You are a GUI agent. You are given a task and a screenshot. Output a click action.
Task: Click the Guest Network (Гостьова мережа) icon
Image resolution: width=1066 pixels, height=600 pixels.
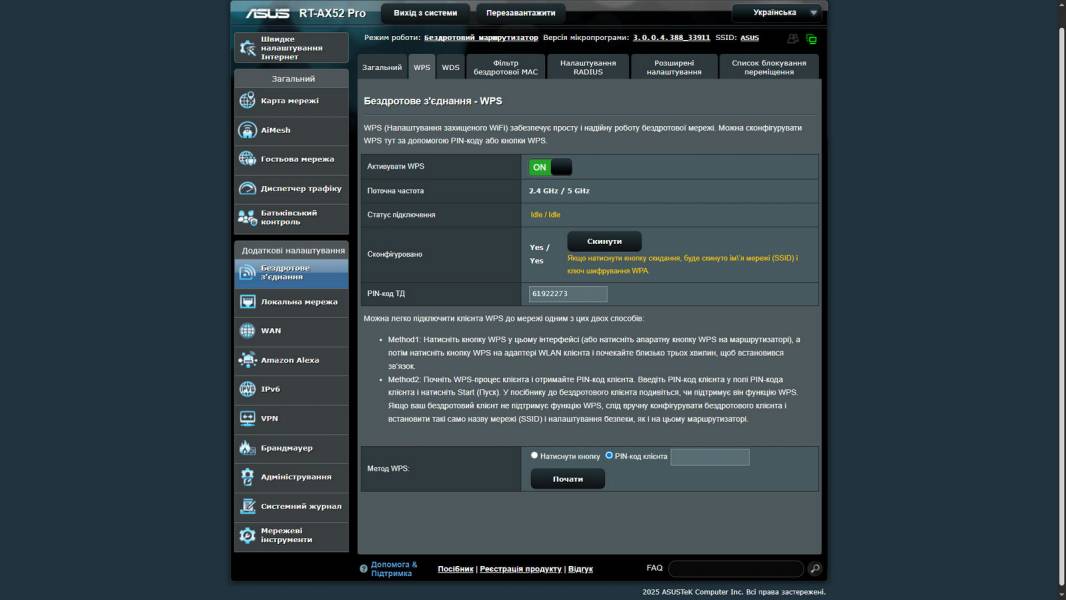pyautogui.click(x=247, y=159)
